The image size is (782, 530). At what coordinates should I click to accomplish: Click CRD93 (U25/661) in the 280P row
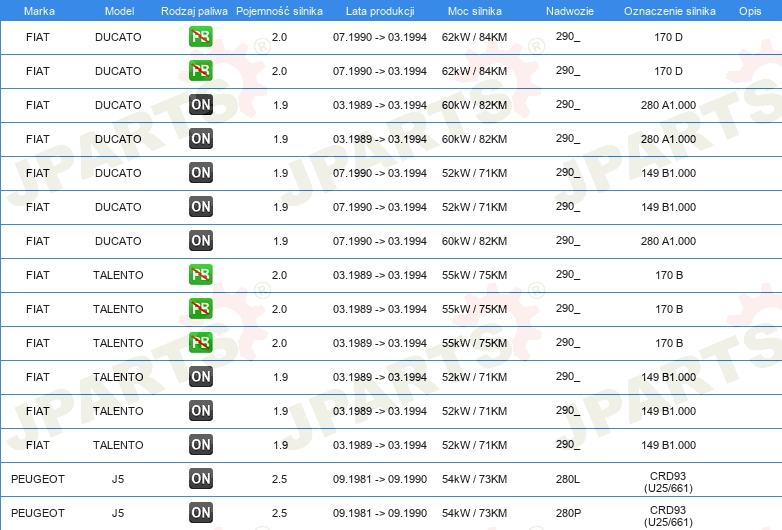pos(668,516)
